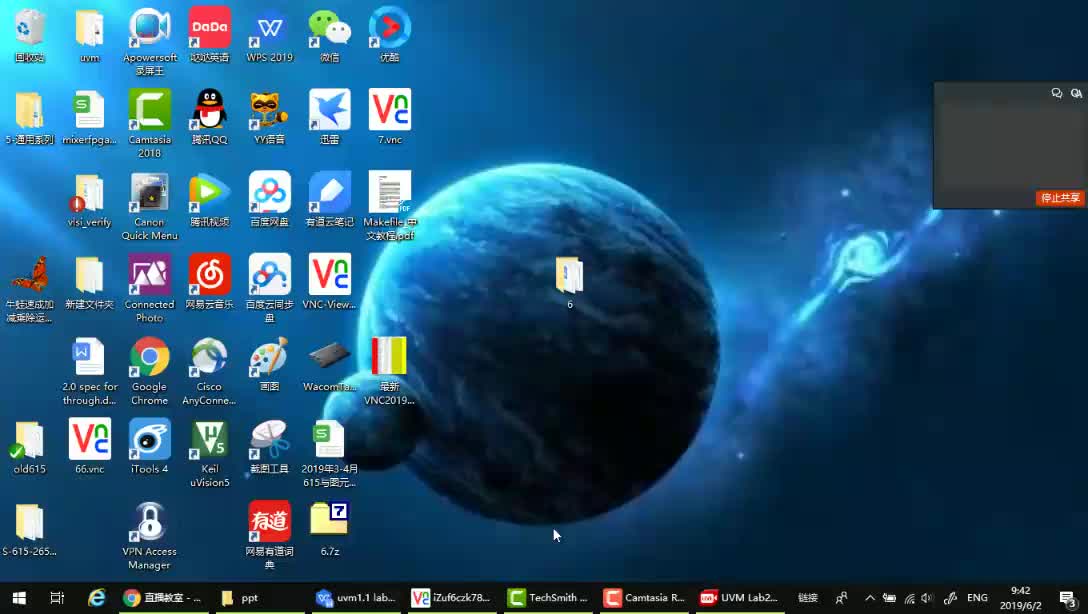This screenshot has height=614, width=1088.
Task: Select the folder named 6
Action: [570, 282]
